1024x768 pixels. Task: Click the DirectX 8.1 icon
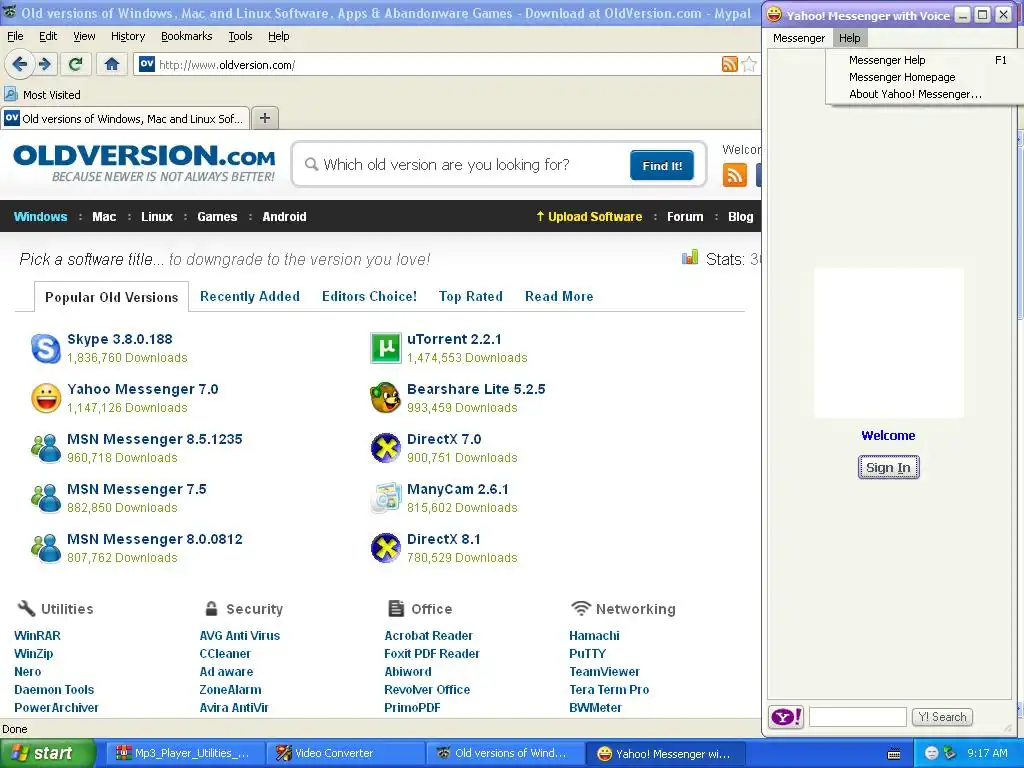[385, 548]
